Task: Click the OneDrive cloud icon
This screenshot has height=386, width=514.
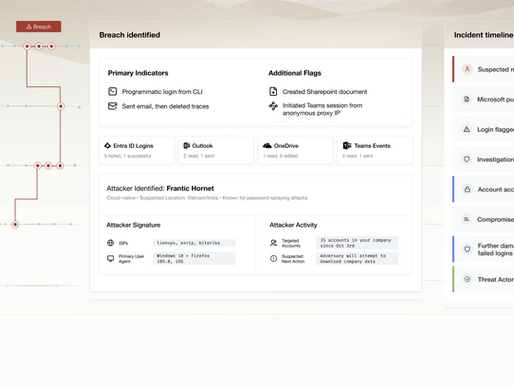Action: [267, 146]
